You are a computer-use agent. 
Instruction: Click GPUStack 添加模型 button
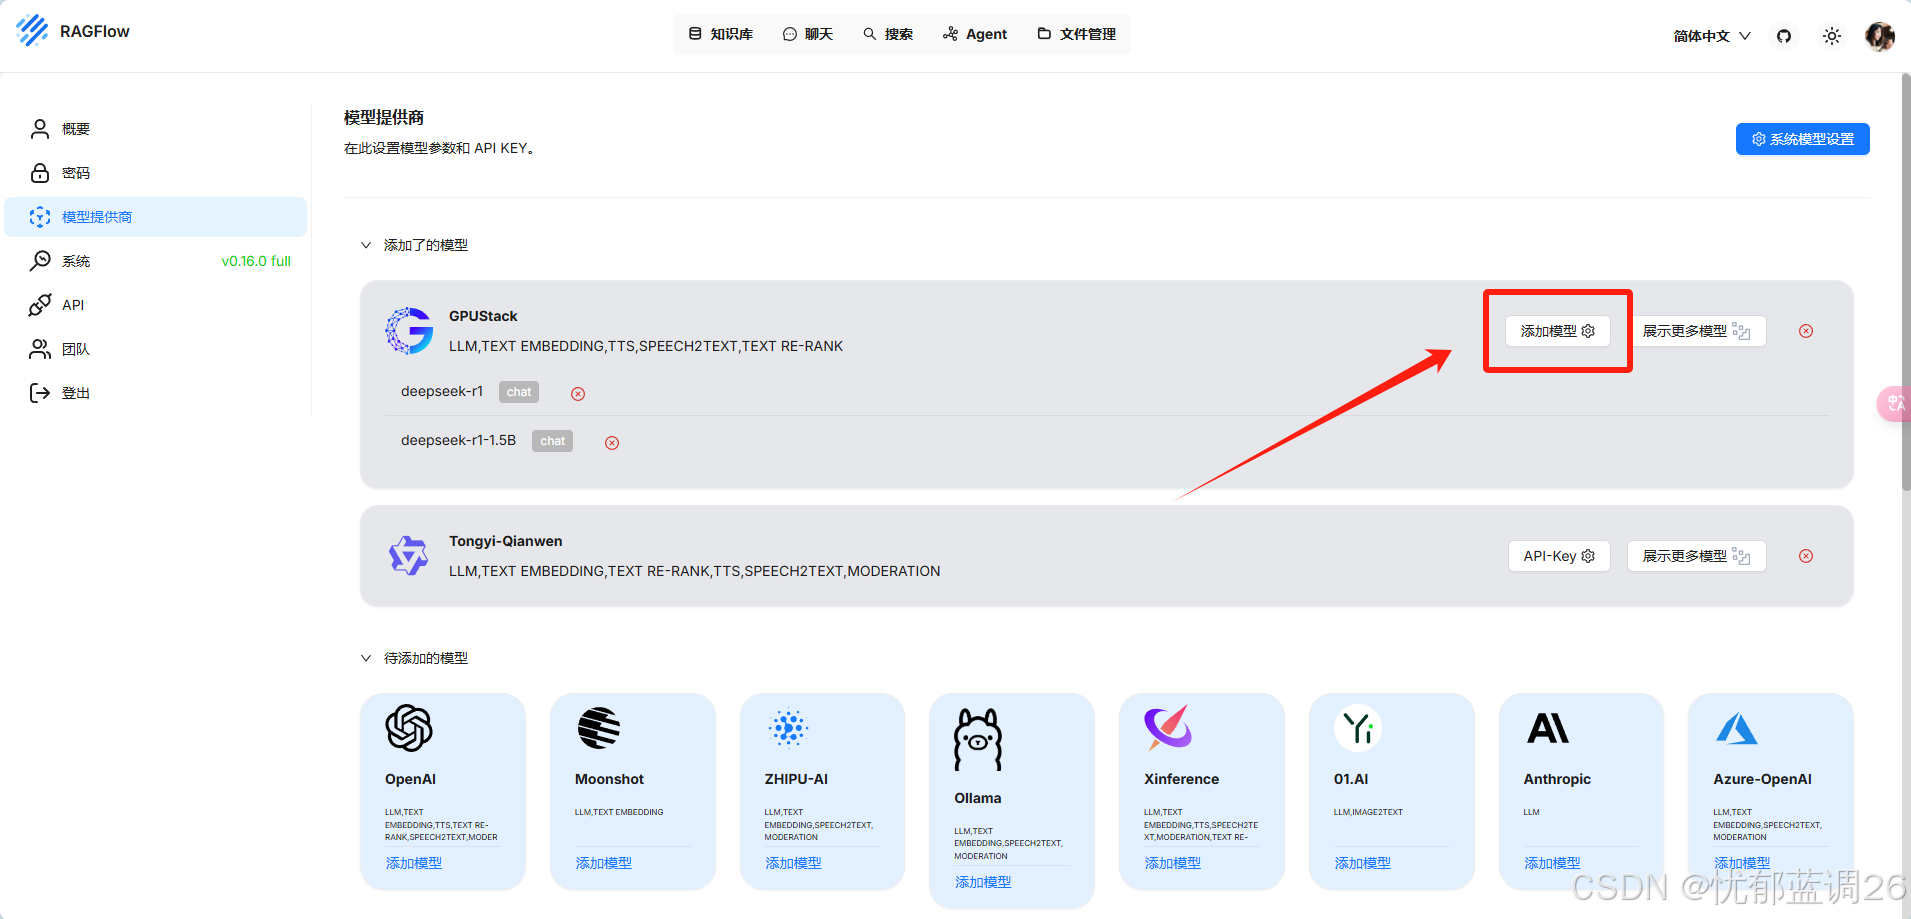(1558, 331)
